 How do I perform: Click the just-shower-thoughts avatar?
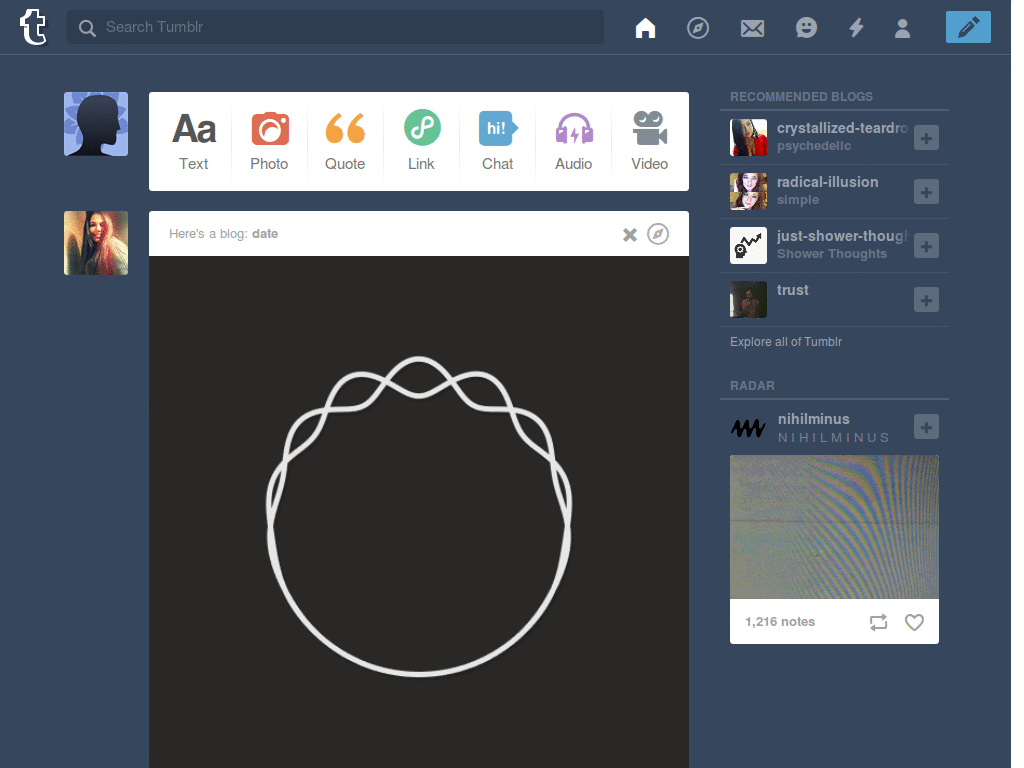pos(748,246)
